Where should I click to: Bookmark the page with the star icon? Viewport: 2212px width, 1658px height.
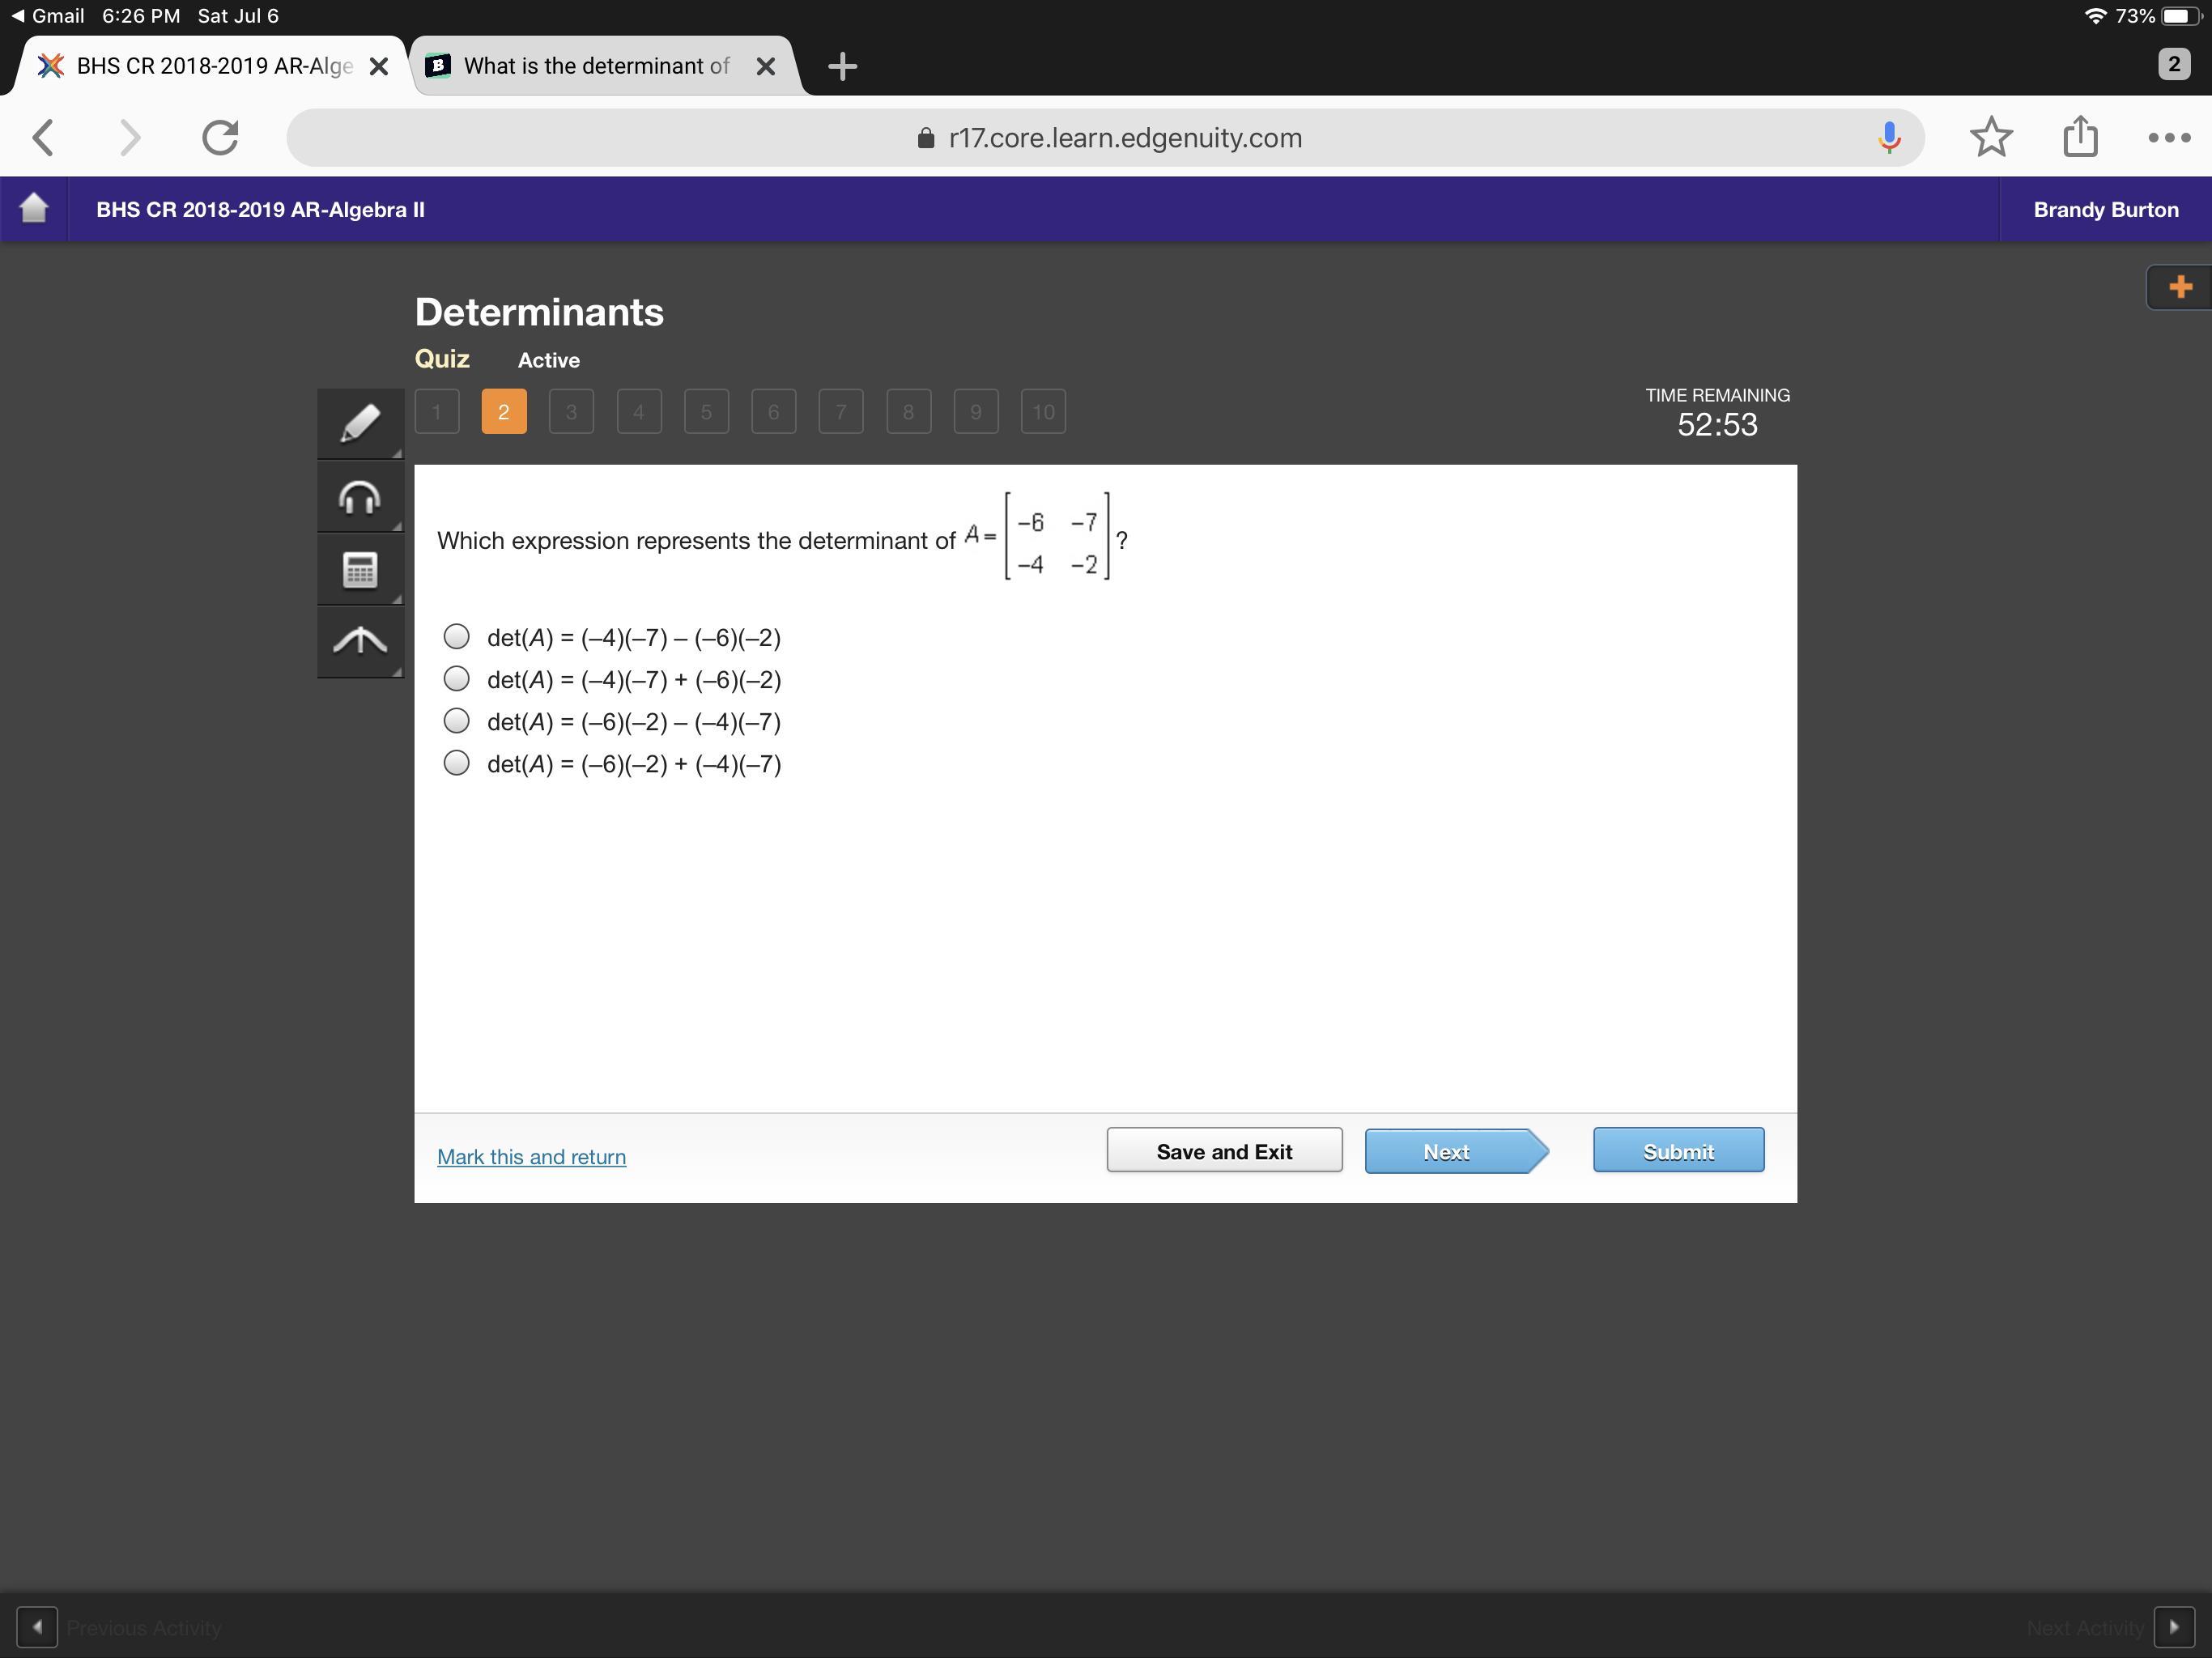[x=1990, y=137]
